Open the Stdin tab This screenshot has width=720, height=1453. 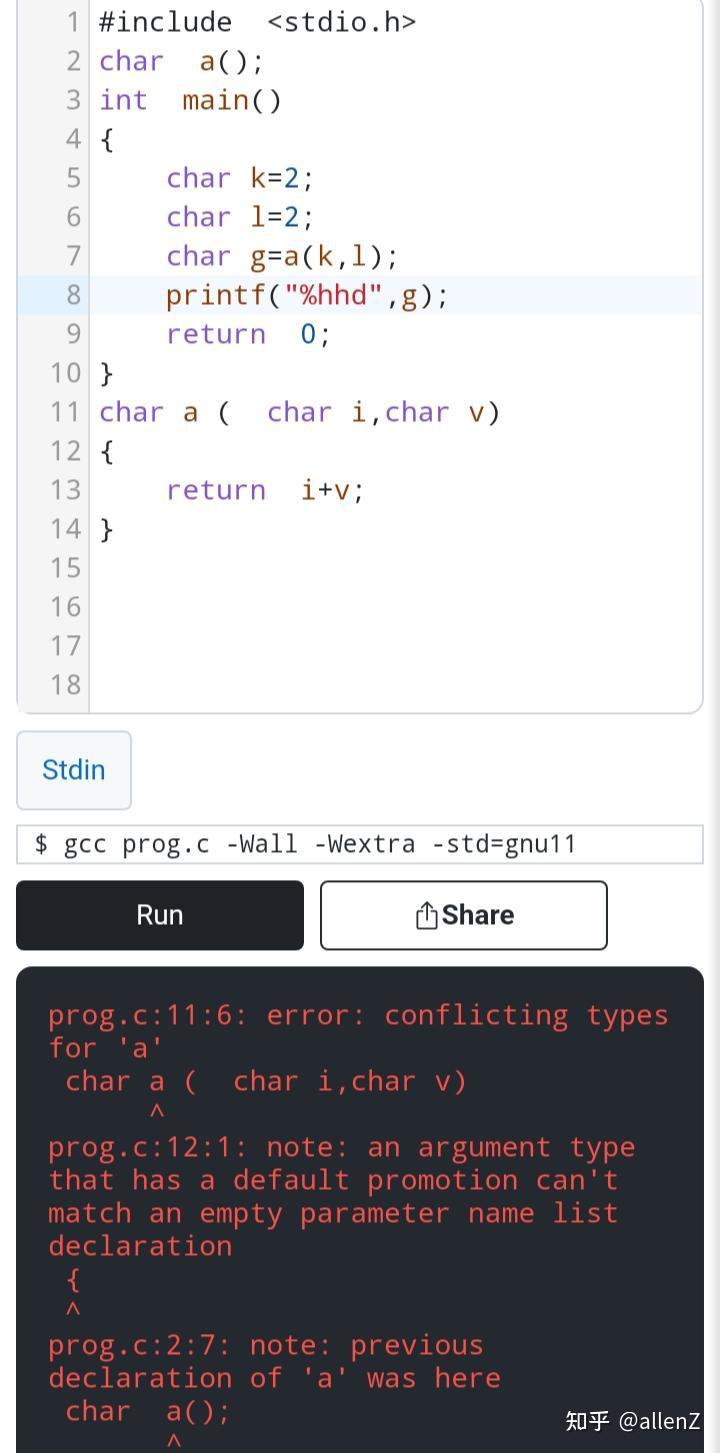coord(73,770)
